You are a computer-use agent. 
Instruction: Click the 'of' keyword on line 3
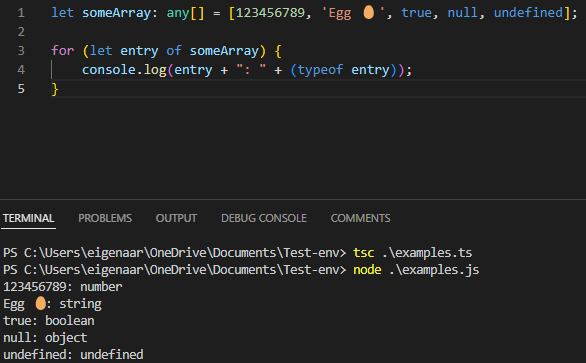coord(174,51)
